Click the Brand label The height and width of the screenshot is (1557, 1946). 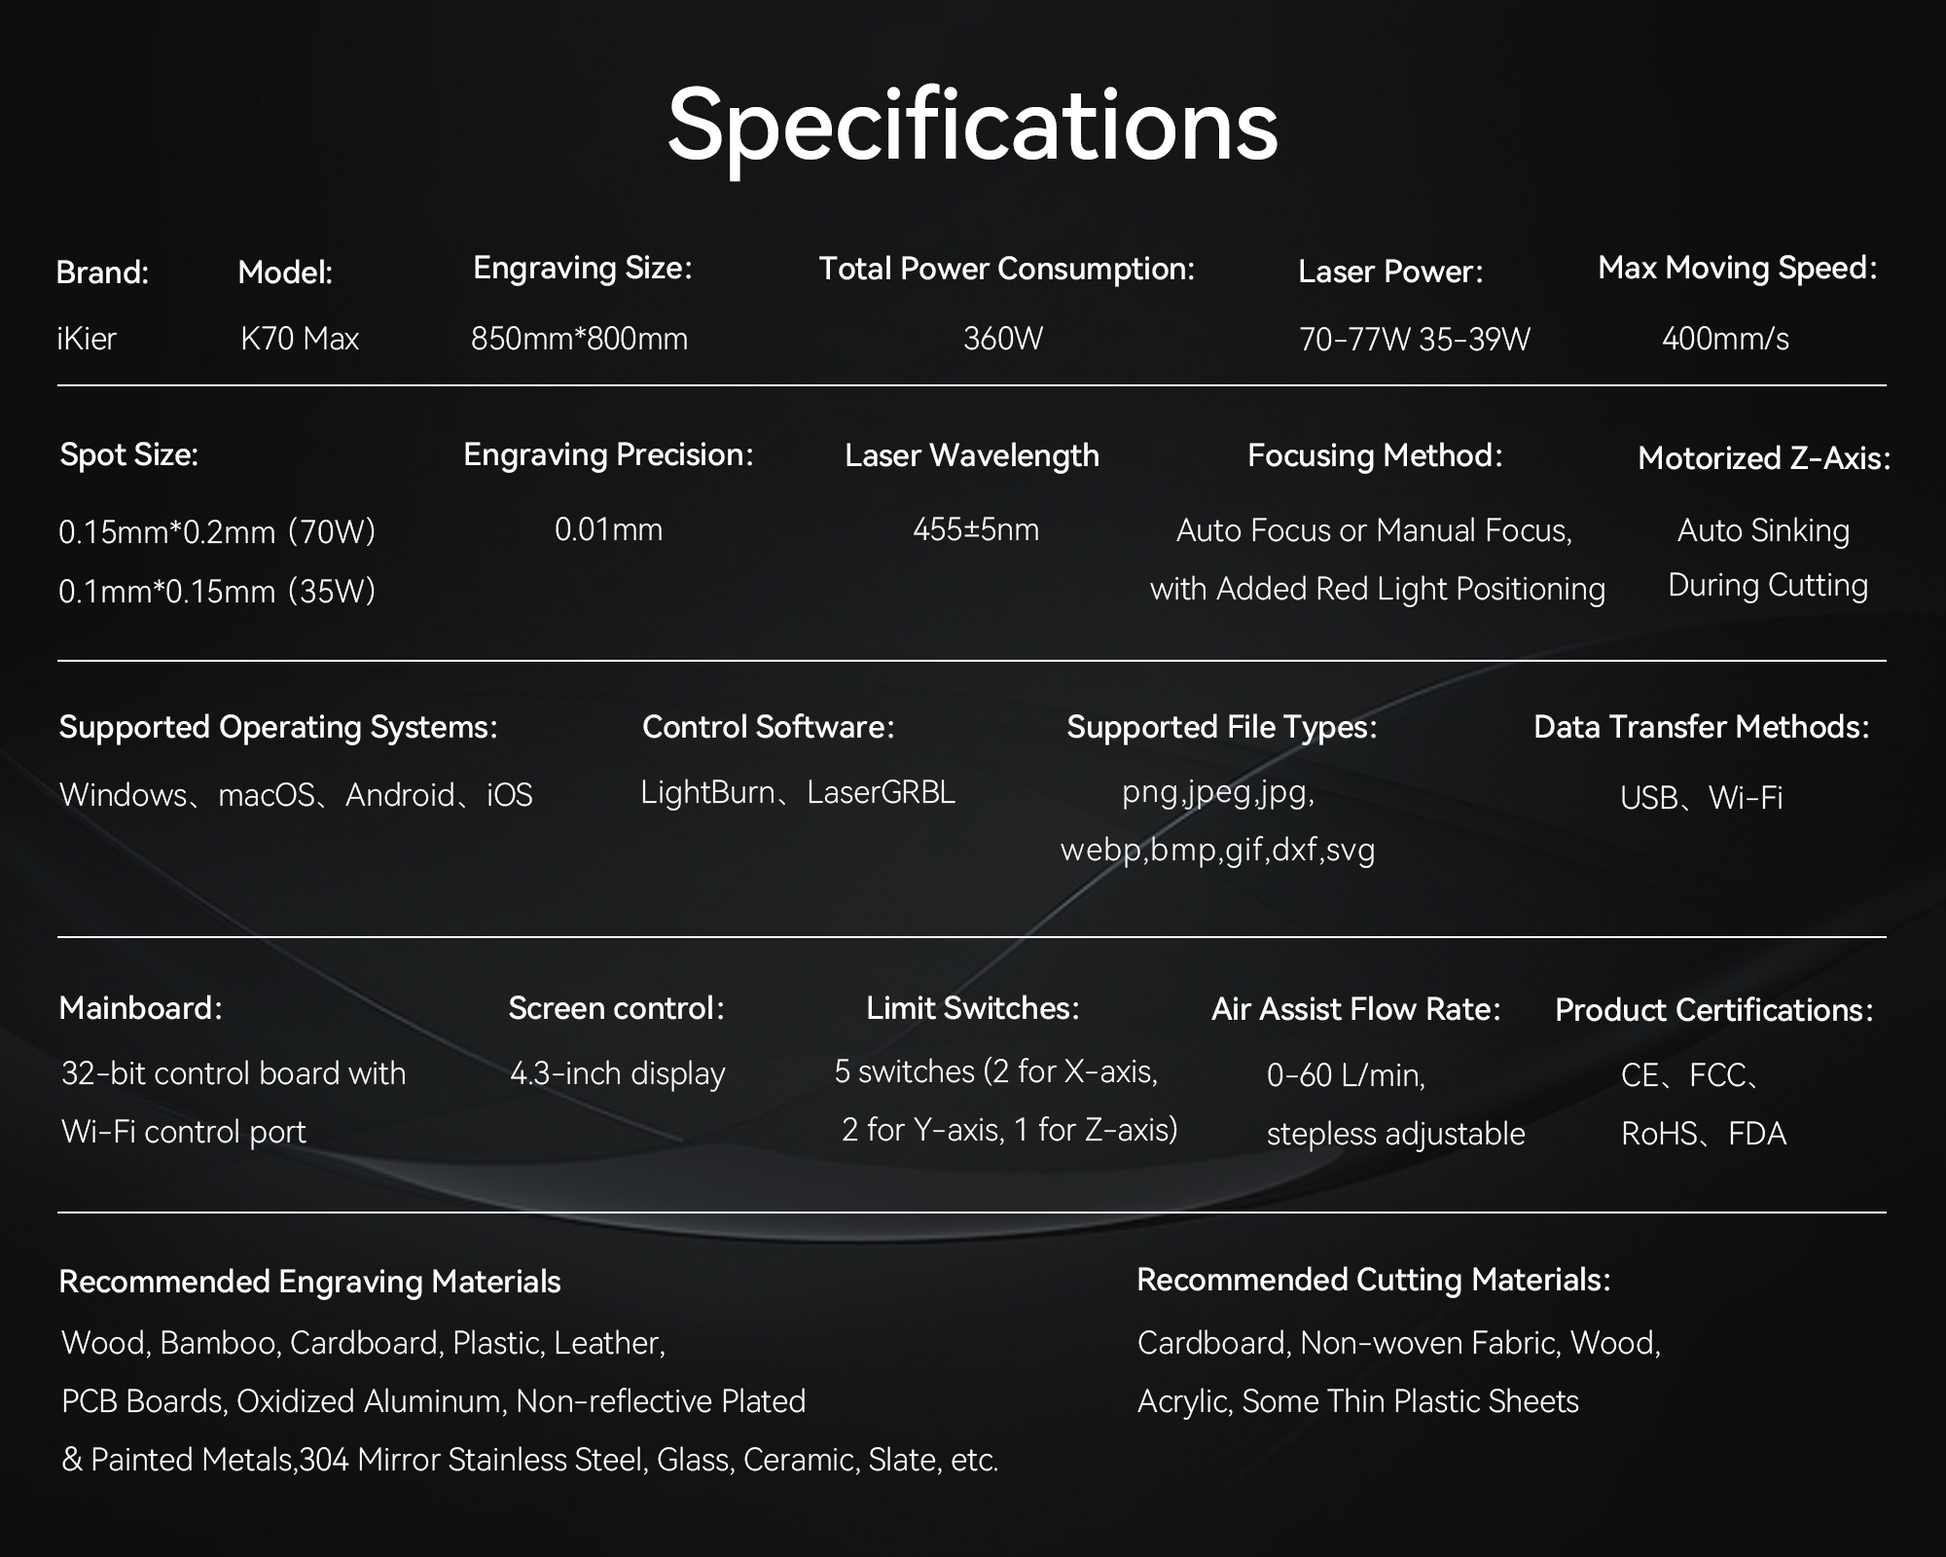click(x=102, y=272)
